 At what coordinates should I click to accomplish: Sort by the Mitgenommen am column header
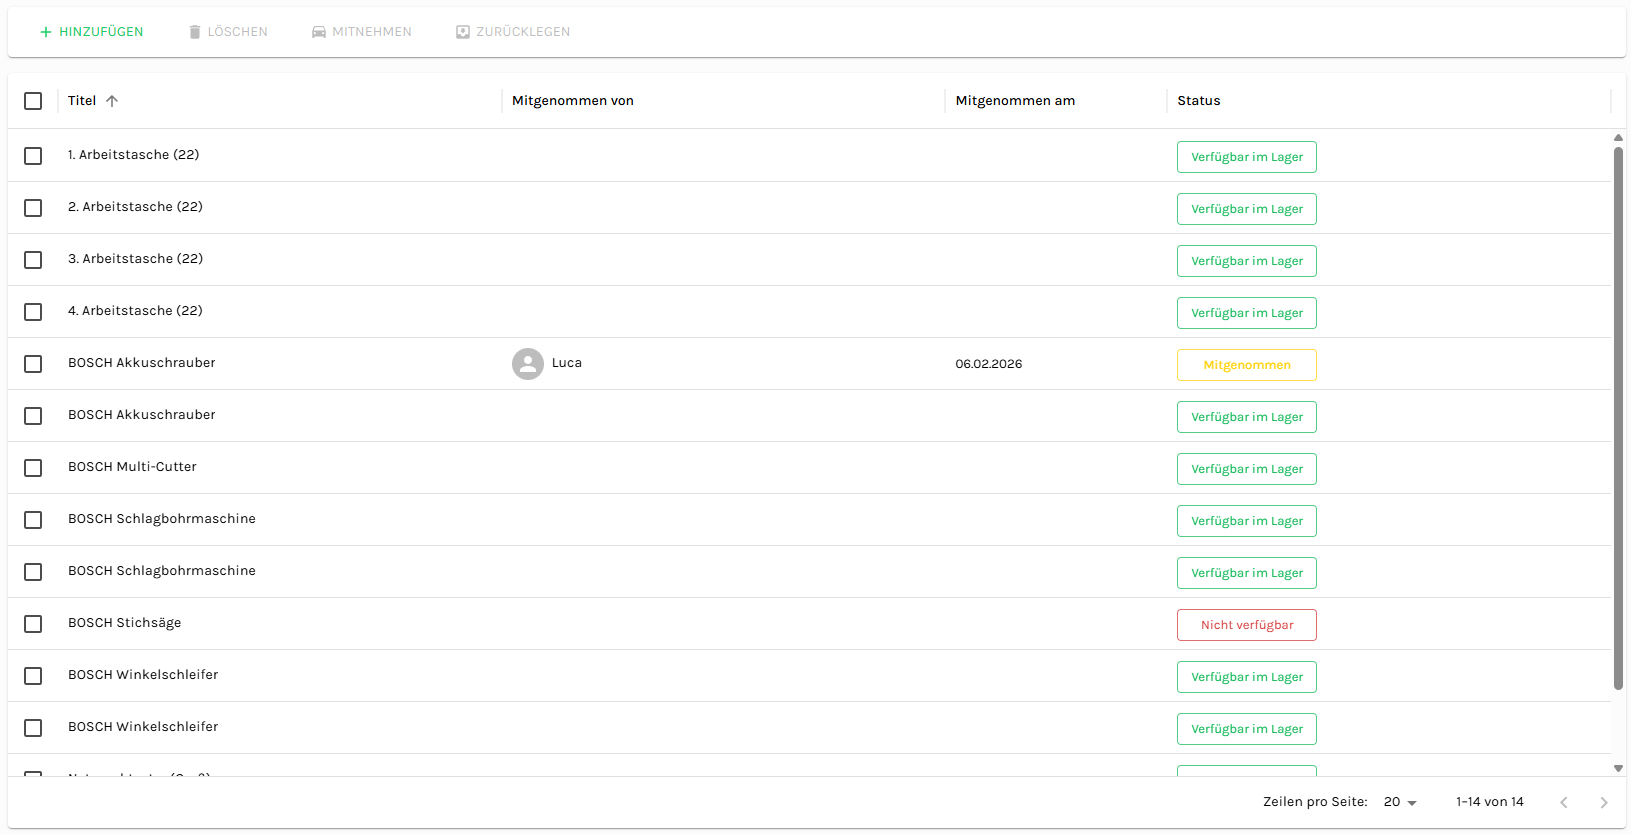click(x=1014, y=101)
